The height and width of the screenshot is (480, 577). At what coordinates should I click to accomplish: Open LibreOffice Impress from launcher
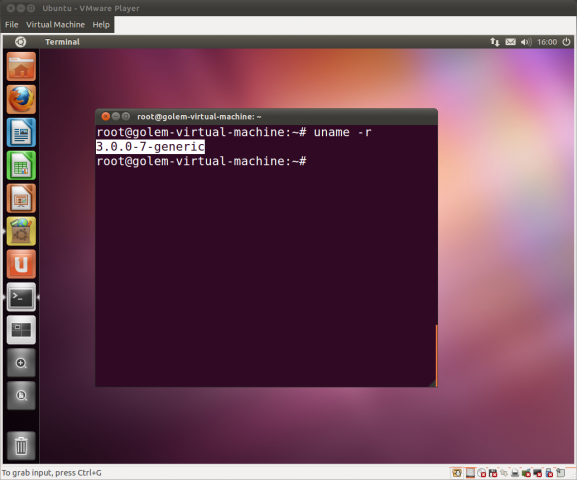21,198
